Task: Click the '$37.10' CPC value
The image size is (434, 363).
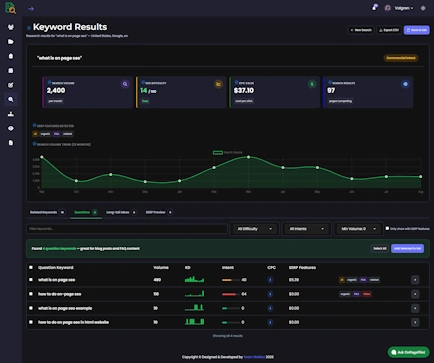Action: click(244, 90)
